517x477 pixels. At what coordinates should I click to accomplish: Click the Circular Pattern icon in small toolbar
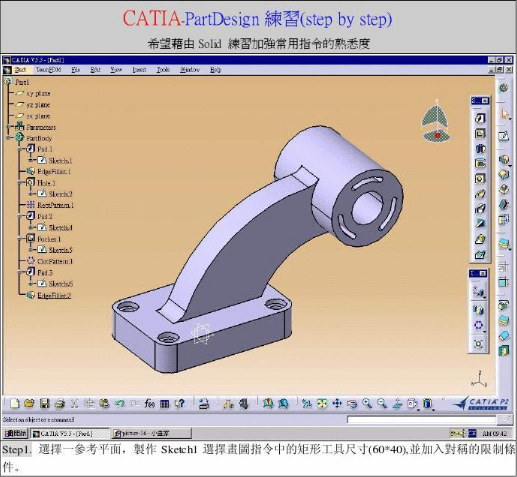479,325
